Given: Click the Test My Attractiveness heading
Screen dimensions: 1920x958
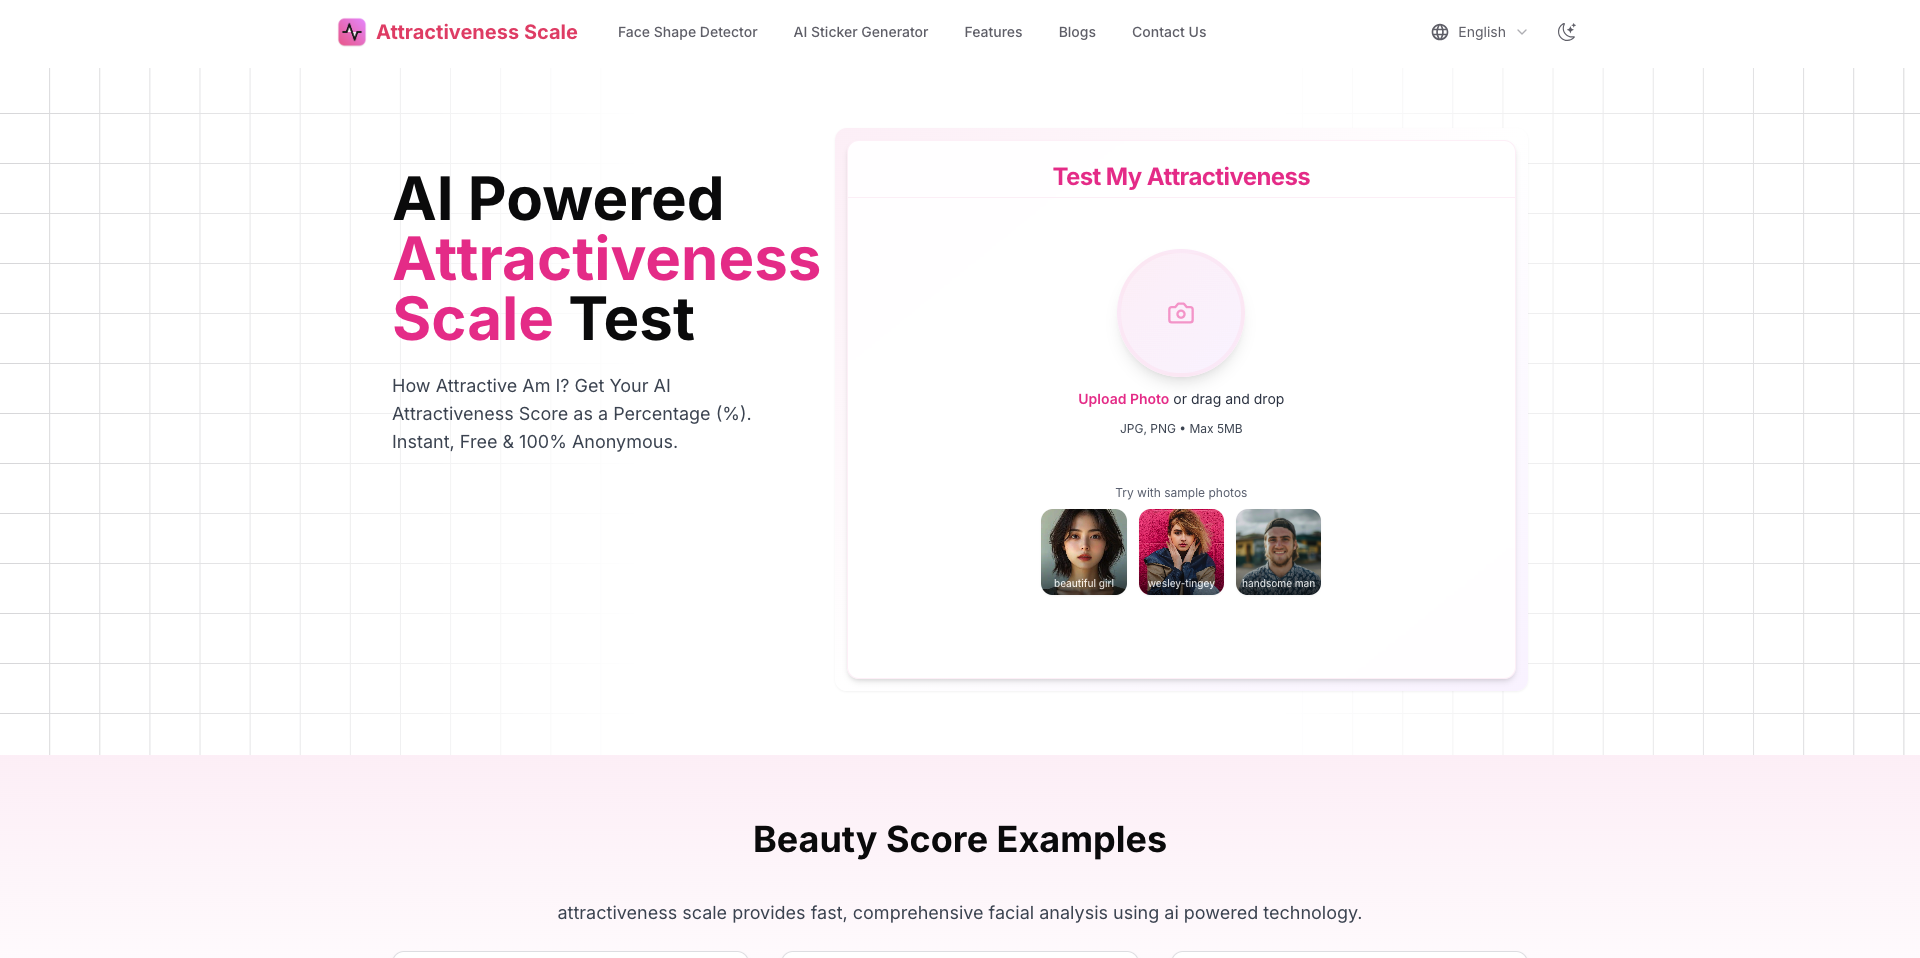Looking at the screenshot, I should tap(1181, 176).
